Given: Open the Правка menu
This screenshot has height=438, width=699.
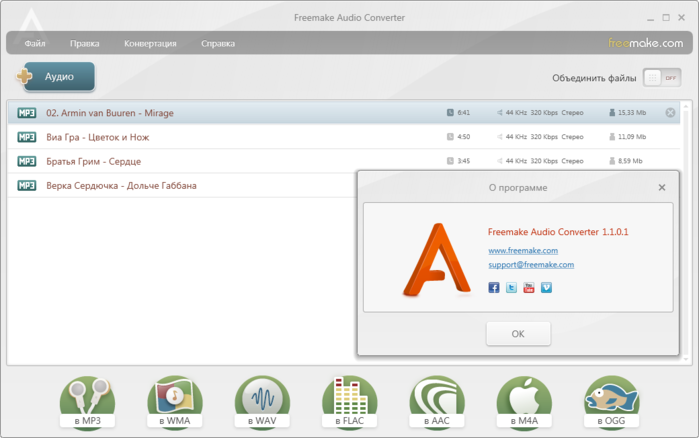Looking at the screenshot, I should pyautogui.click(x=84, y=43).
